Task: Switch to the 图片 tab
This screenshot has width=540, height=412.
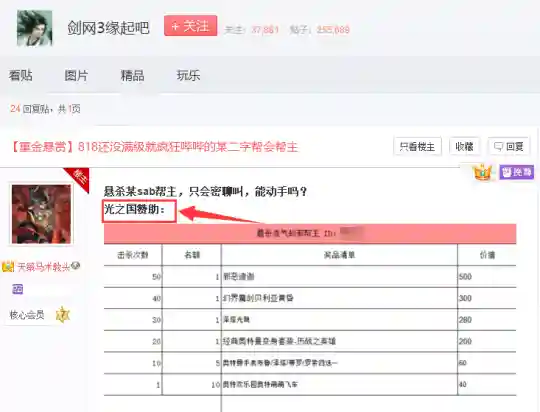Action: pyautogui.click(x=76, y=75)
